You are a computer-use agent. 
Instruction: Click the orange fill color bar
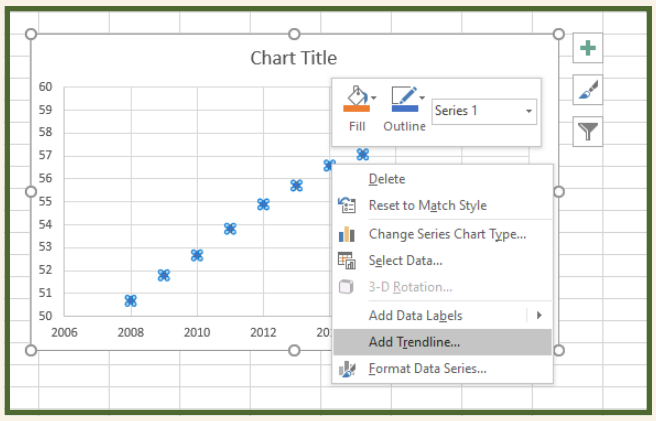tap(356, 108)
